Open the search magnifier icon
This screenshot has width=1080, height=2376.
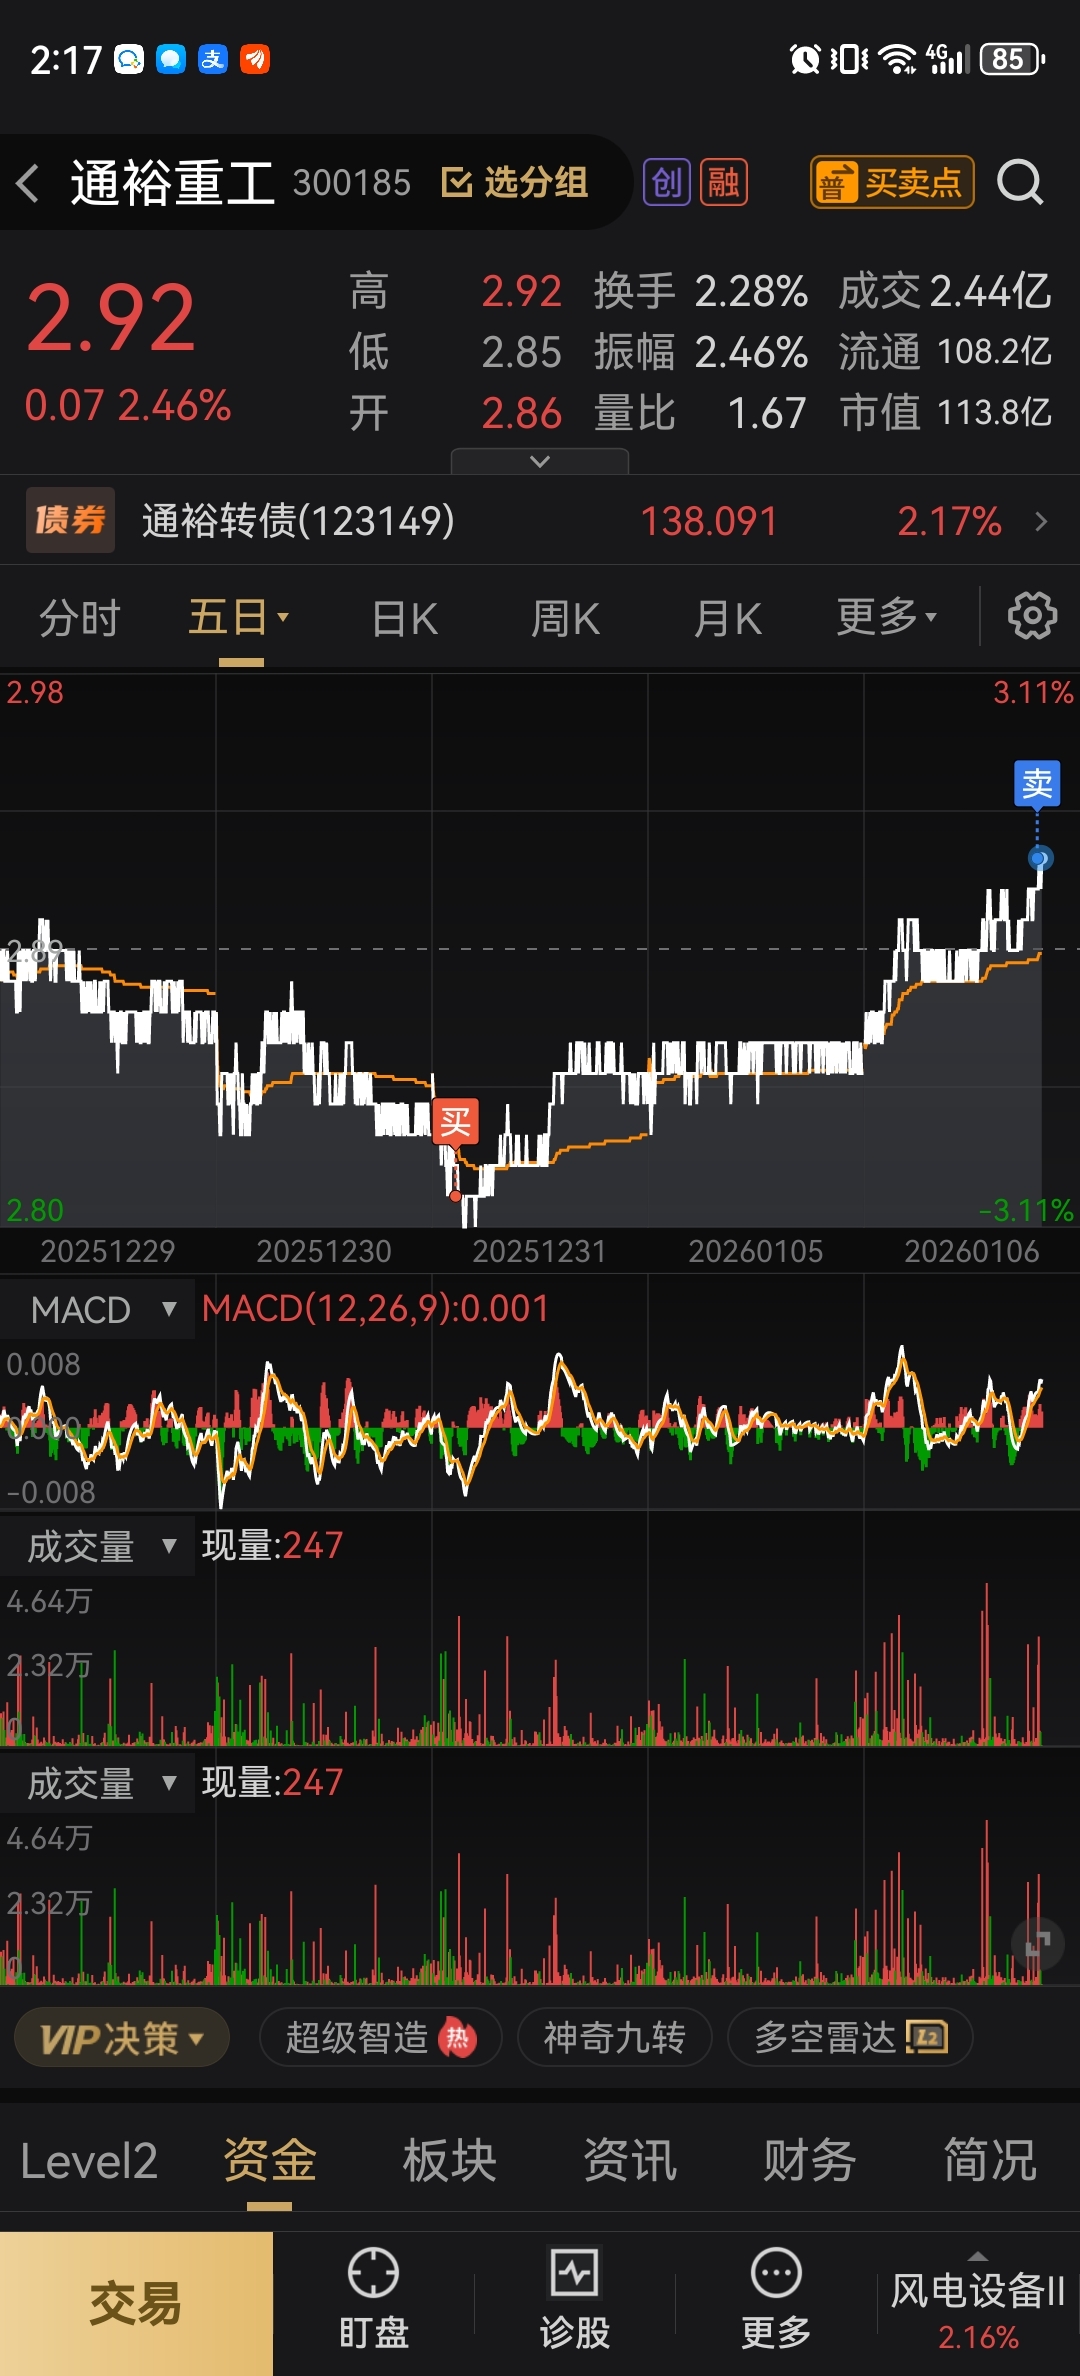(x=1020, y=182)
